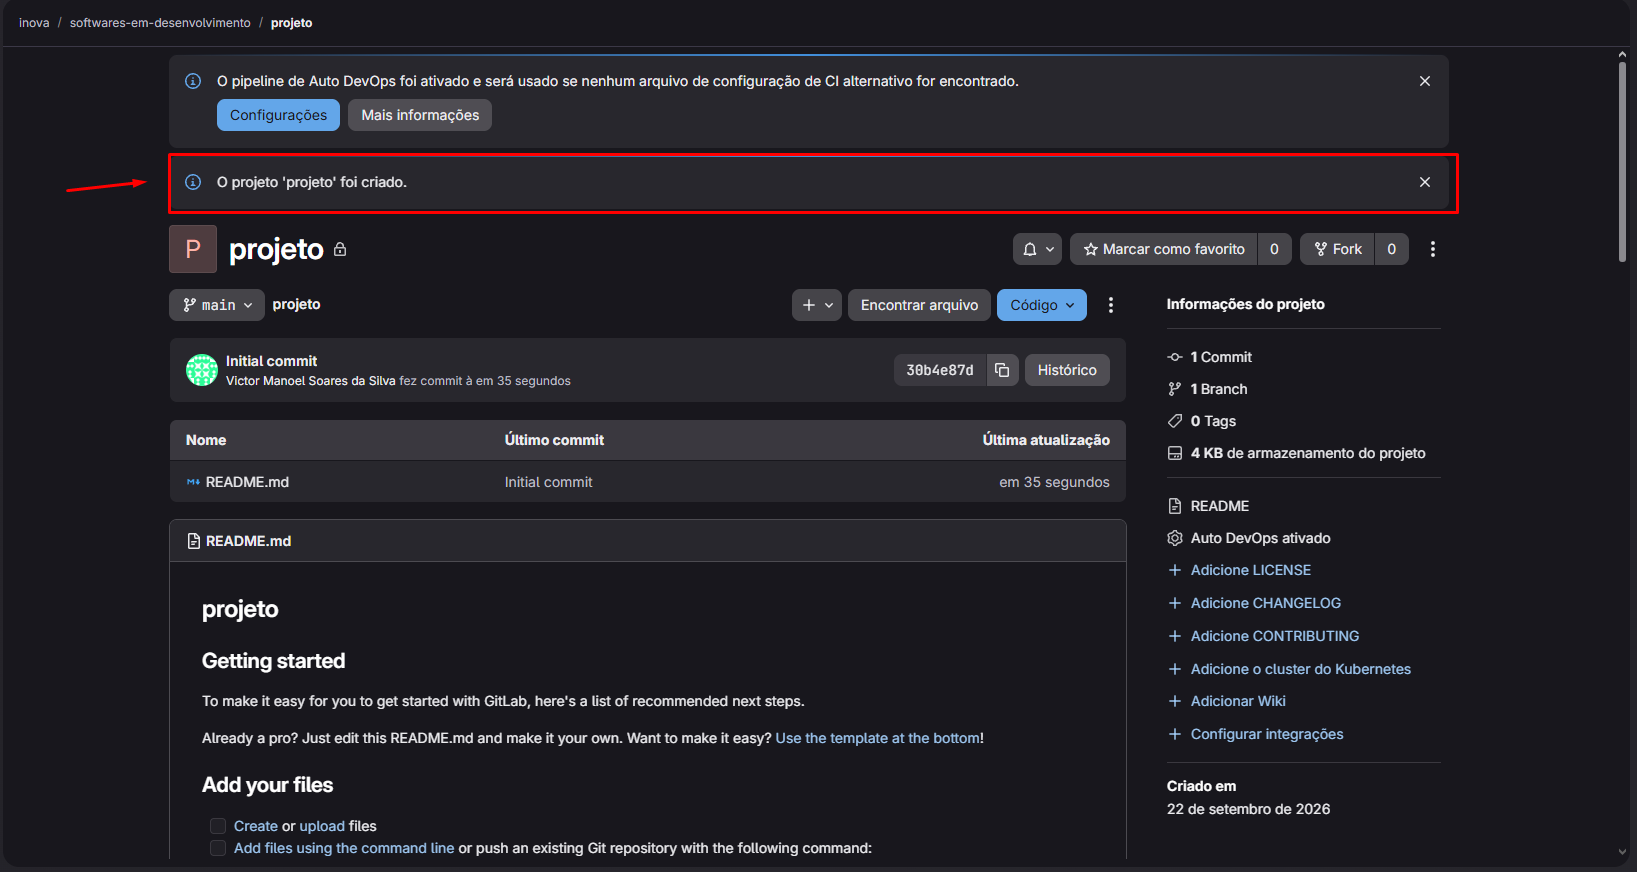Open Auto DevOps Configurações
Image resolution: width=1637 pixels, height=872 pixels.
click(x=278, y=115)
